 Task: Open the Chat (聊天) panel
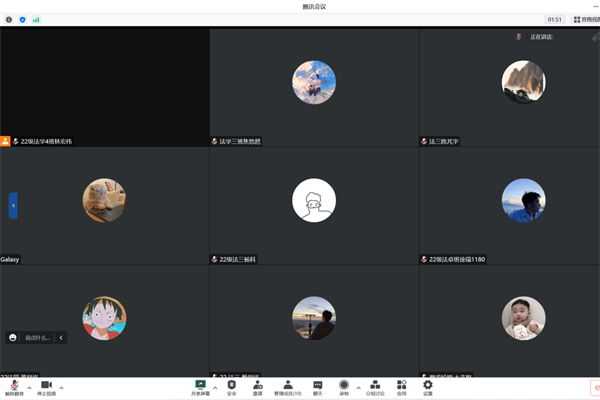click(318, 386)
